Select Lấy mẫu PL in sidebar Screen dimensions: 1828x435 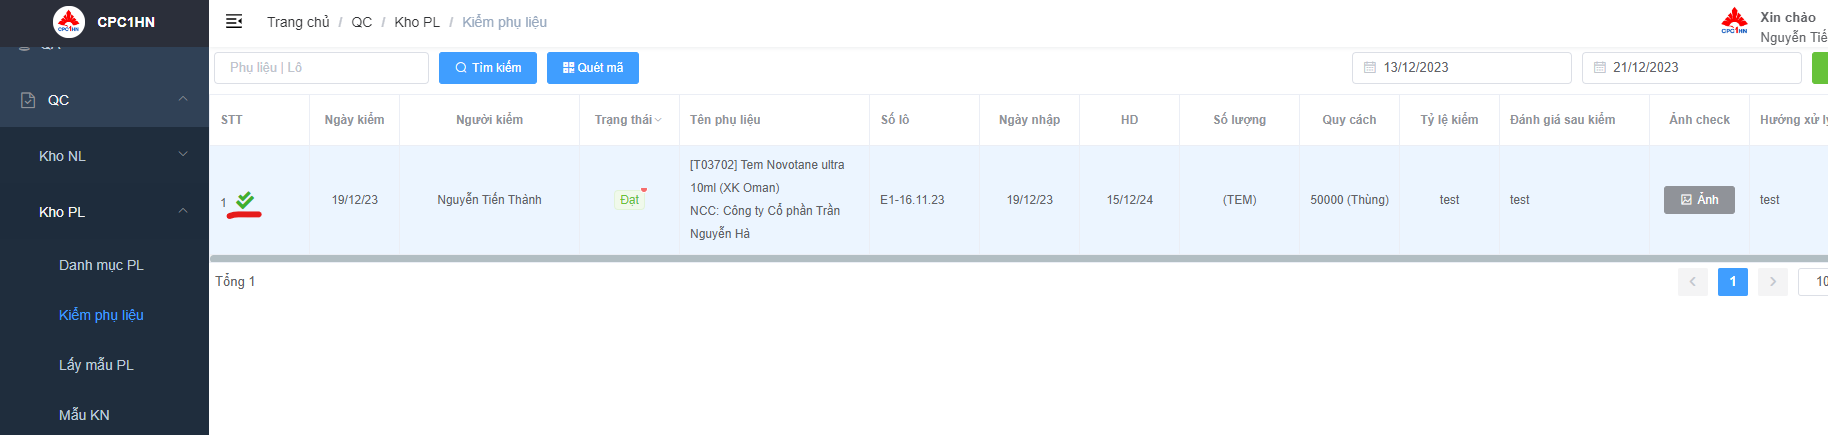click(x=96, y=365)
